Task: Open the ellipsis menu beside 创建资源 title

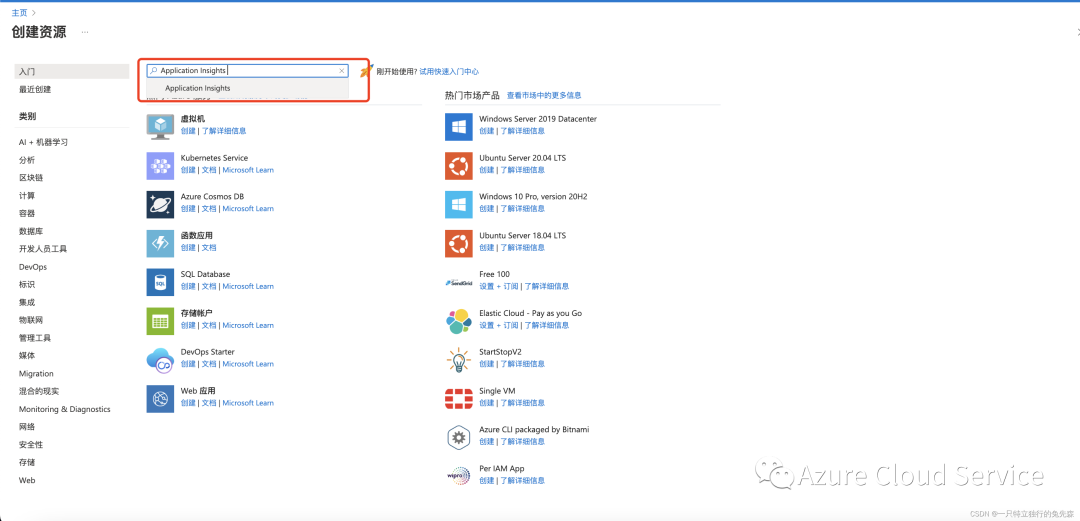Action: (x=85, y=32)
